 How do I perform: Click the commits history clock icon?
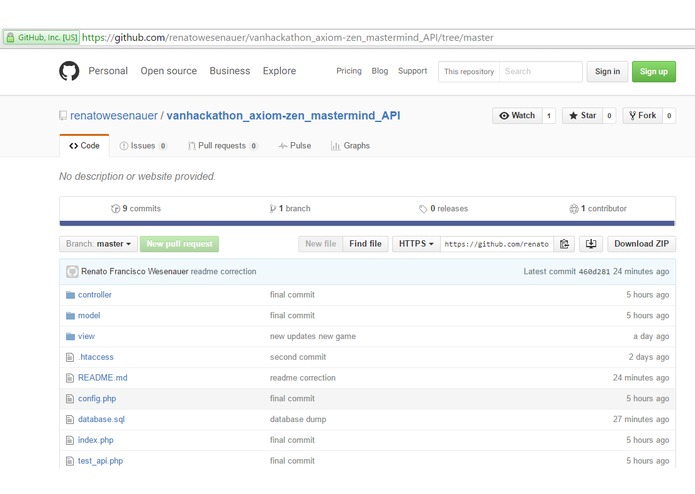coord(115,209)
